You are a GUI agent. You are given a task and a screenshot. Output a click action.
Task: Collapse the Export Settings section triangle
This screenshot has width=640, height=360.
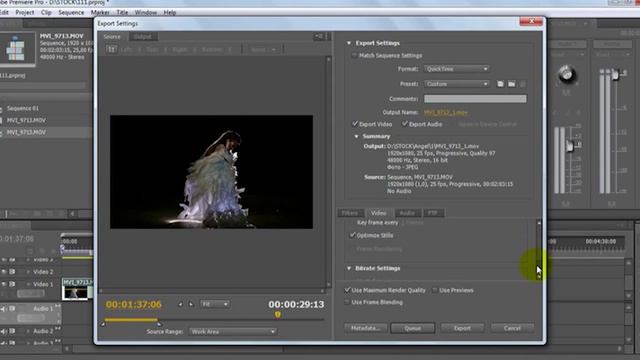349,43
